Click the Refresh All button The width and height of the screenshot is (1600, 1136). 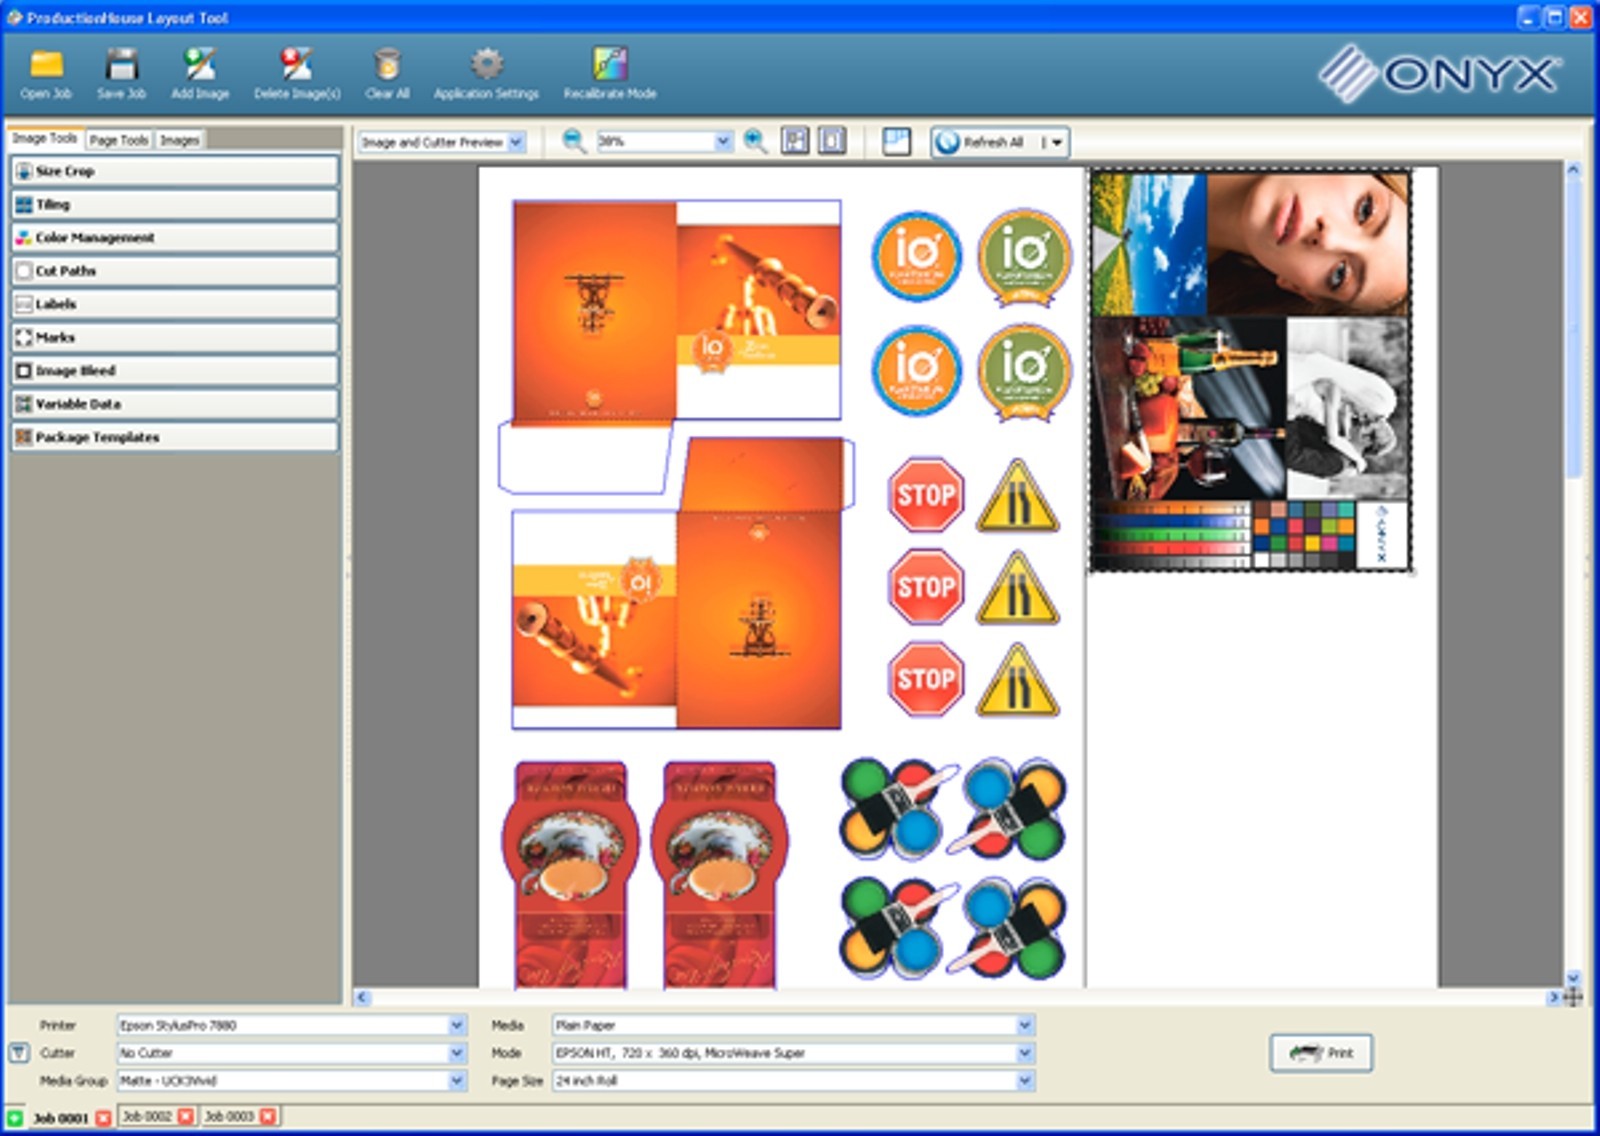(985, 141)
